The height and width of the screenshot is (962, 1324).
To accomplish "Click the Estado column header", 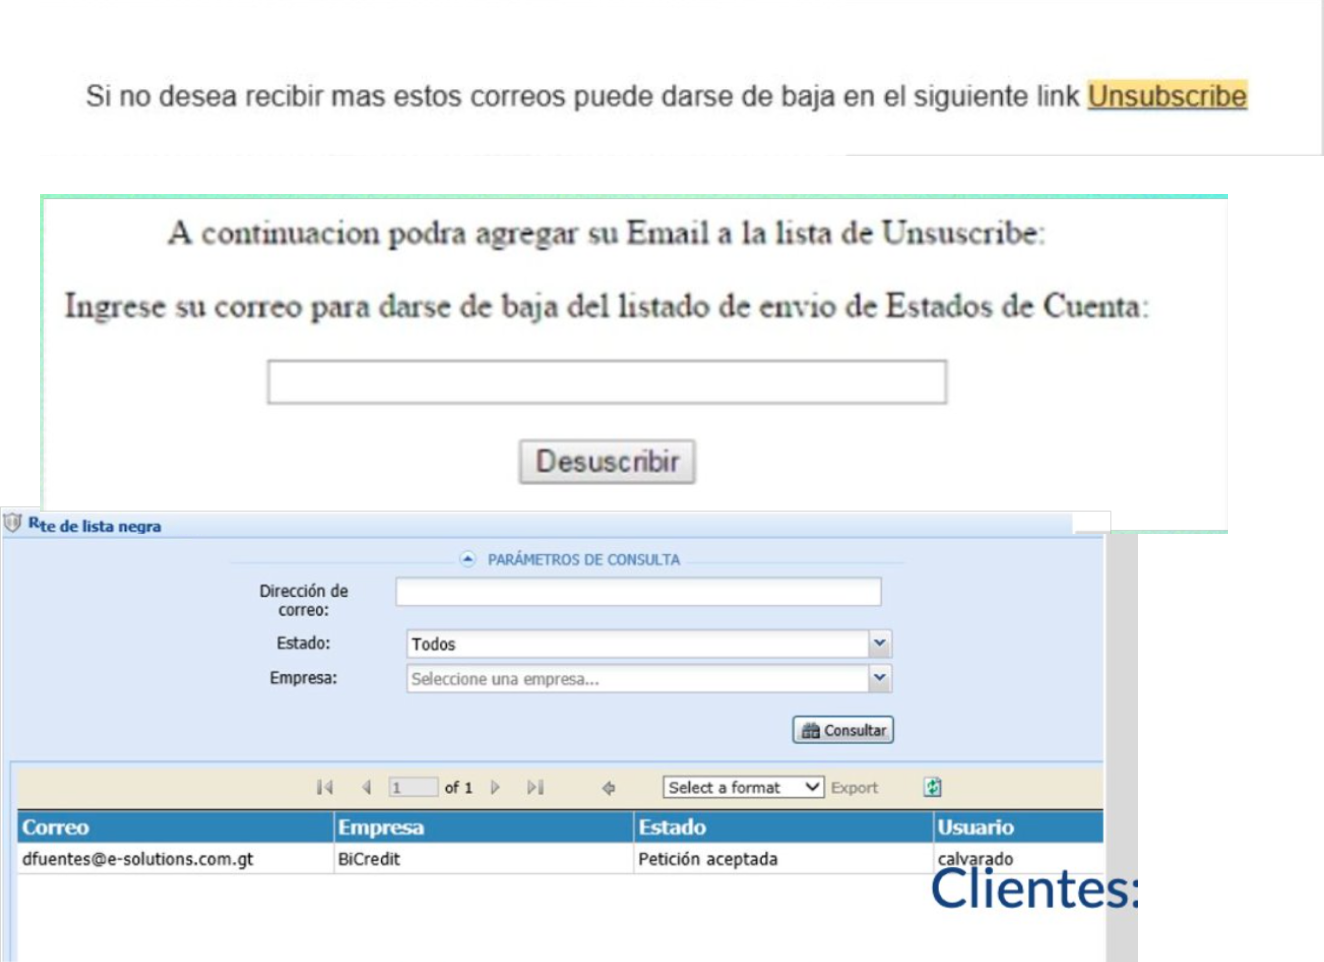I will pyautogui.click(x=672, y=827).
